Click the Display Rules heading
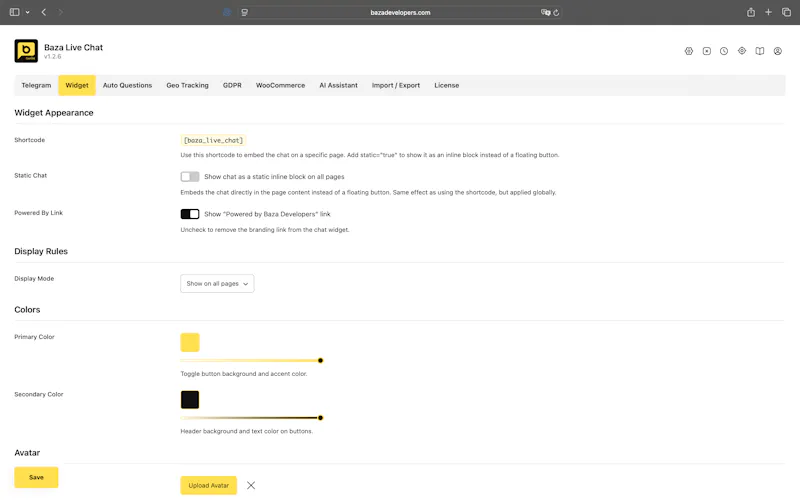The height and width of the screenshot is (500, 800). point(41,252)
